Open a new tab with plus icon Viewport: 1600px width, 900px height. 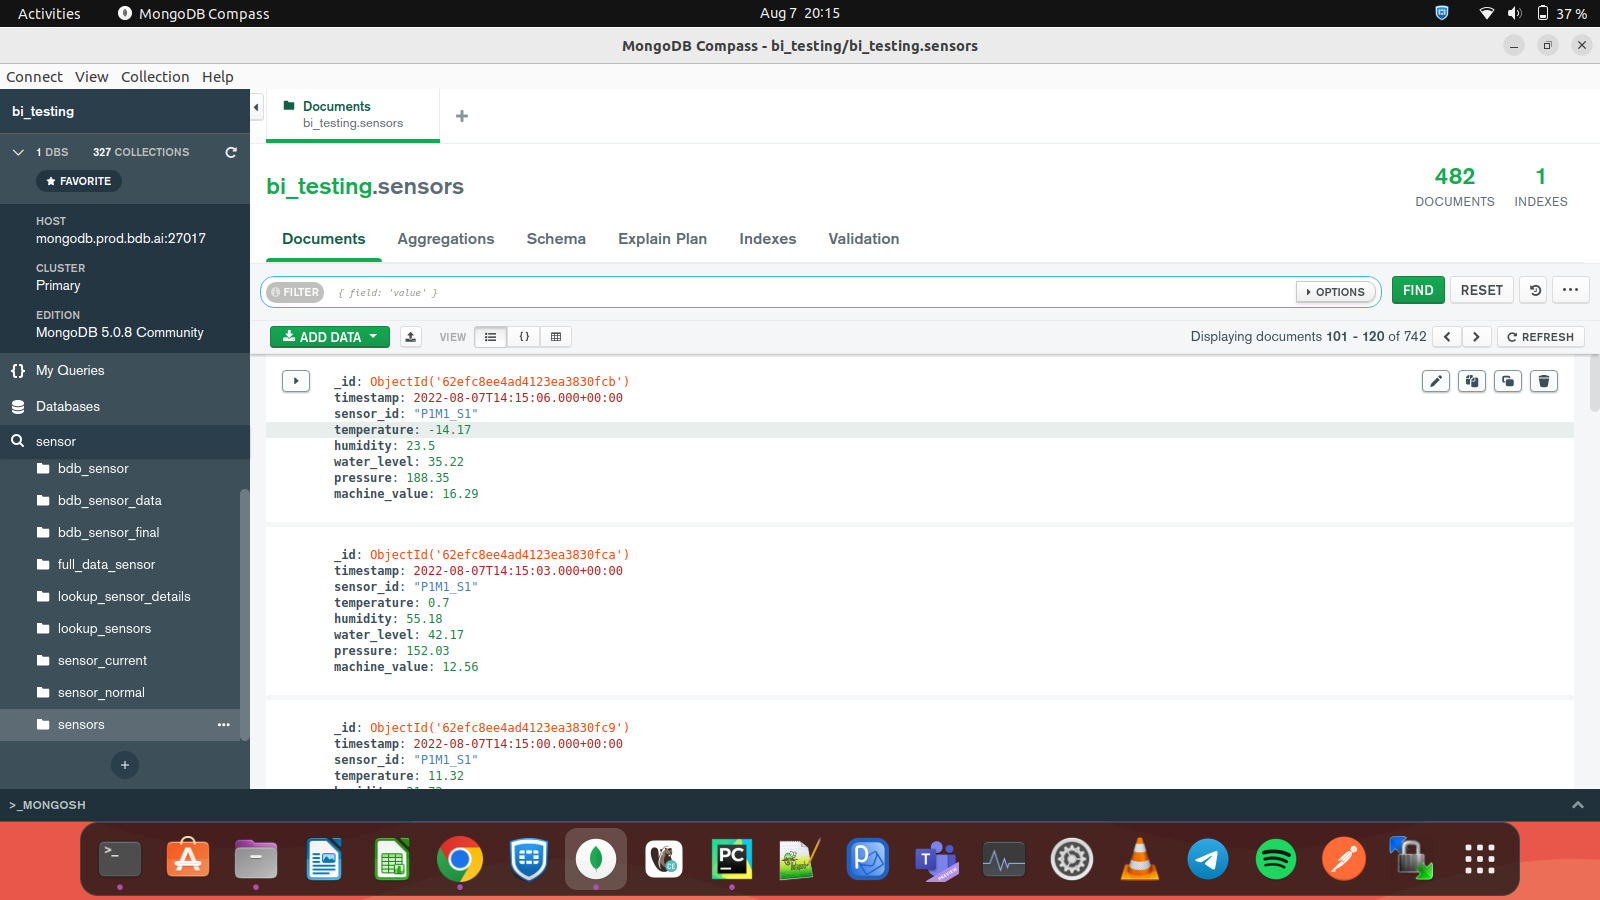[x=462, y=116]
